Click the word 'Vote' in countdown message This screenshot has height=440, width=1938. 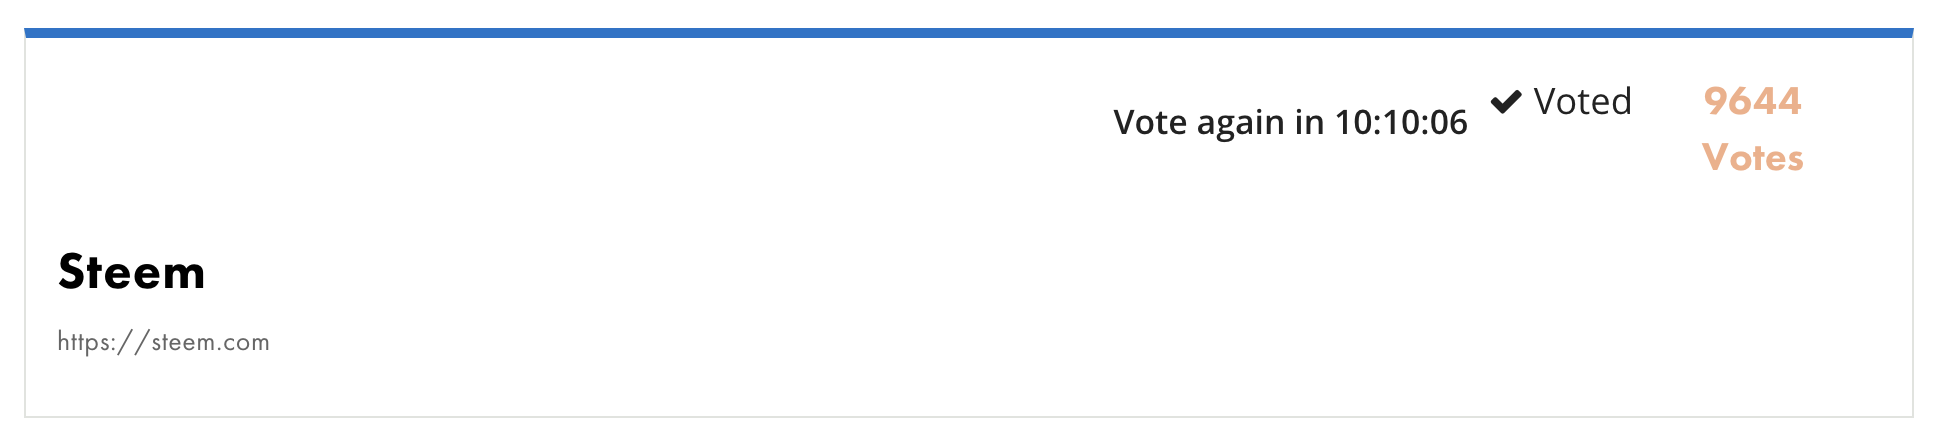point(1150,122)
